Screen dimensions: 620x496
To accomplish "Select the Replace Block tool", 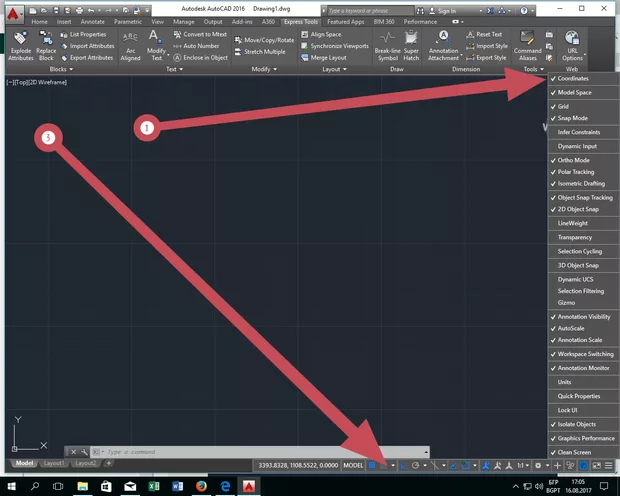I will 46,47.
